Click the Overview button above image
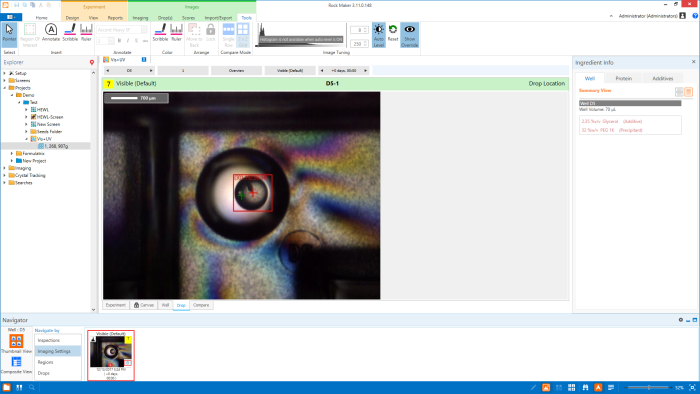The width and height of the screenshot is (700, 394). click(237, 71)
